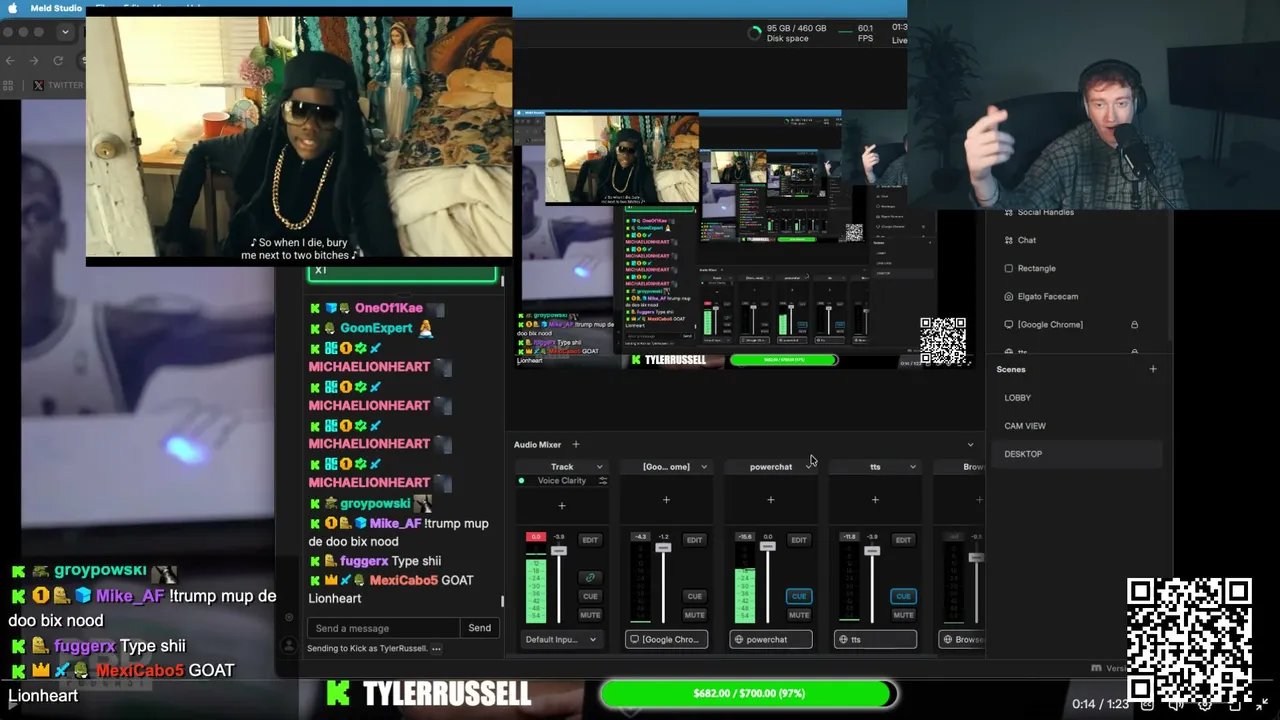This screenshot has width=1280, height=720.
Task: Toggle the Voice Clarity effect indicator
Action: 521,481
